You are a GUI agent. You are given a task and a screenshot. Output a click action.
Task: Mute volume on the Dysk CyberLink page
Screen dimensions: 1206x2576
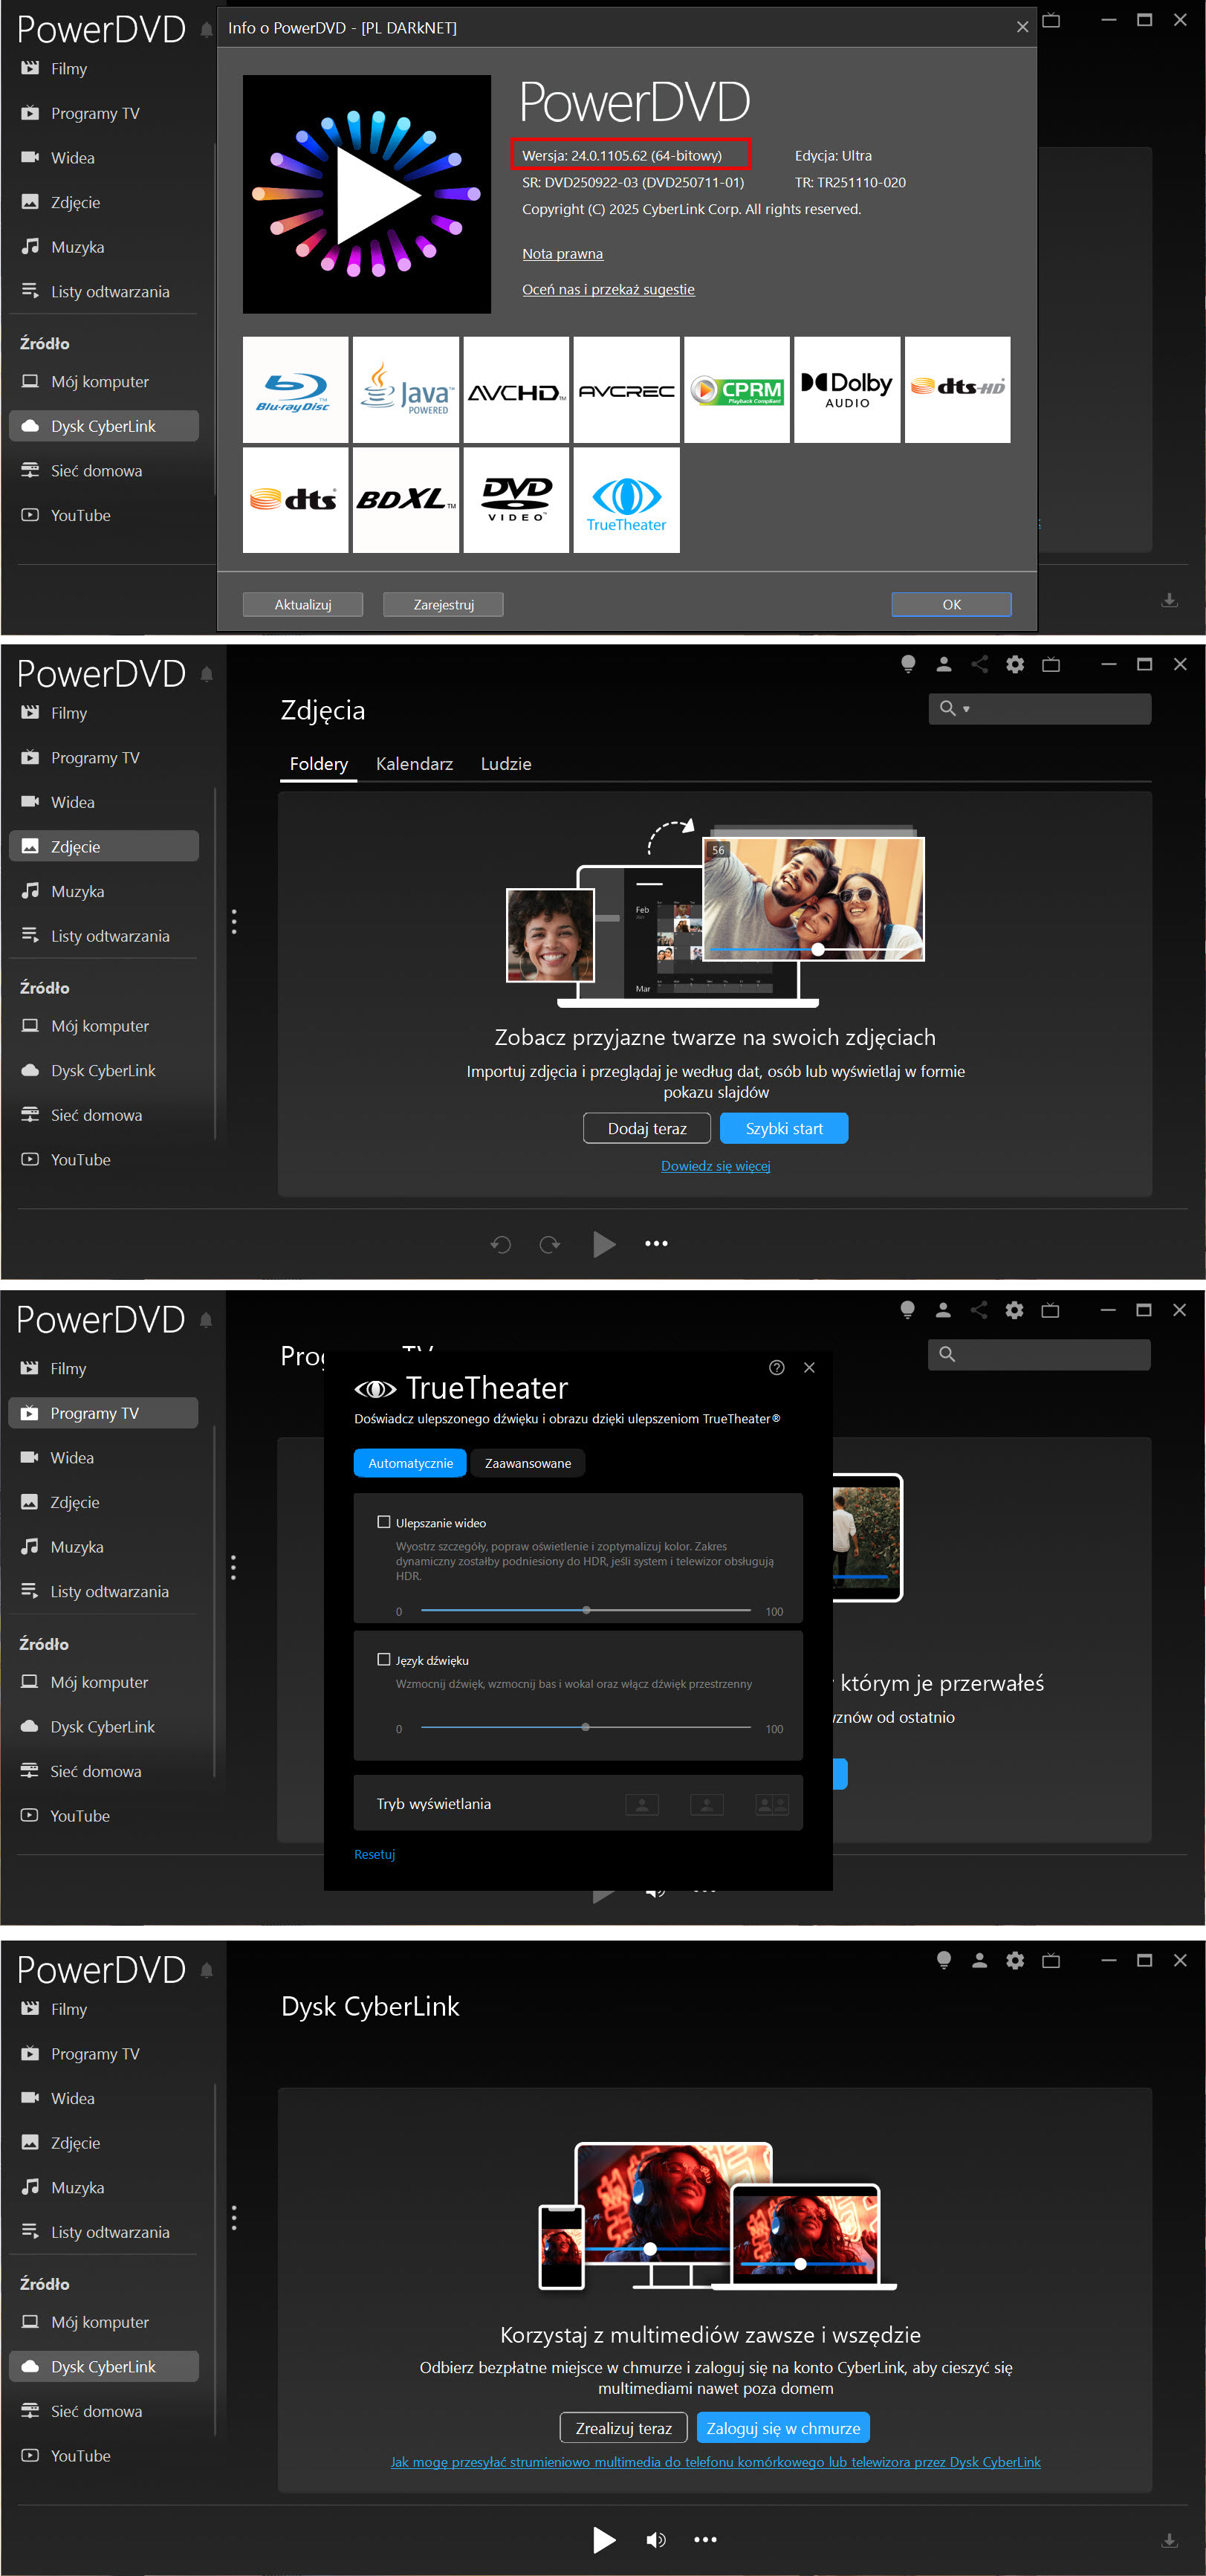[x=656, y=2540]
